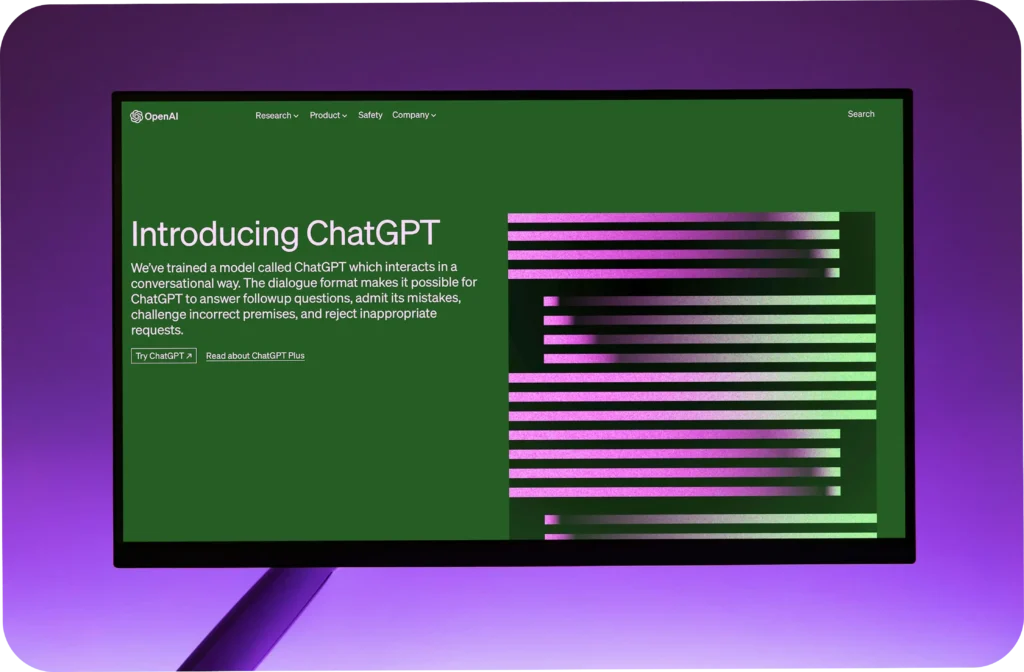Go to the Safety page
Viewport: 1024px width, 672px height.
[x=370, y=115]
